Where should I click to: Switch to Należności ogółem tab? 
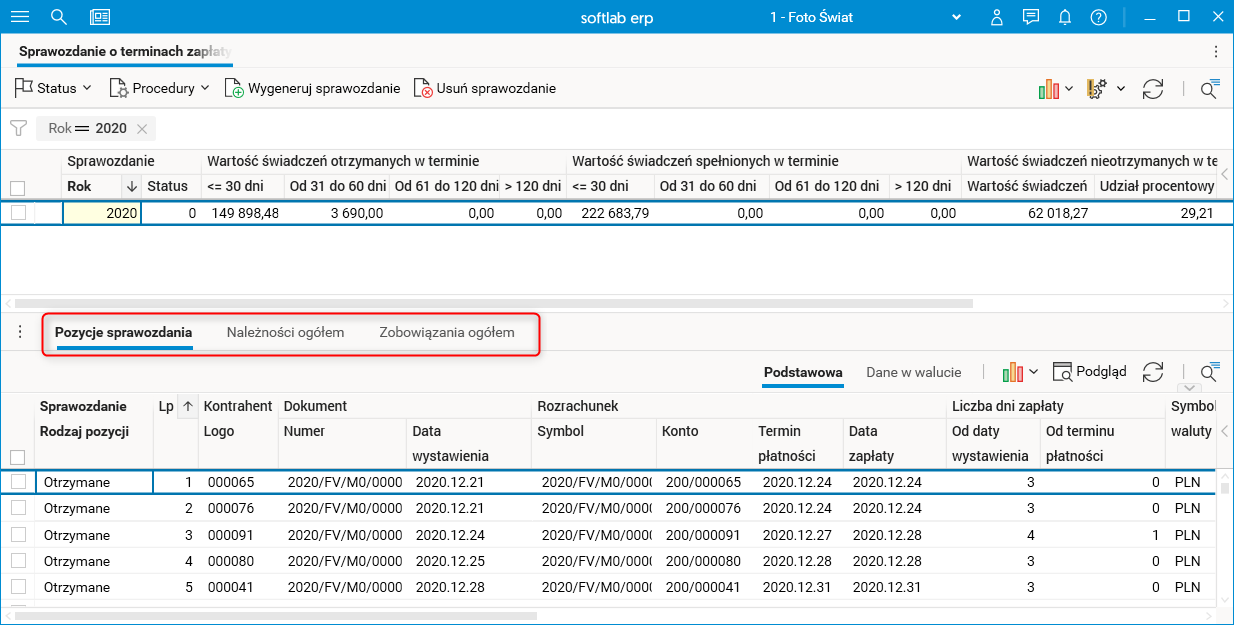[285, 332]
